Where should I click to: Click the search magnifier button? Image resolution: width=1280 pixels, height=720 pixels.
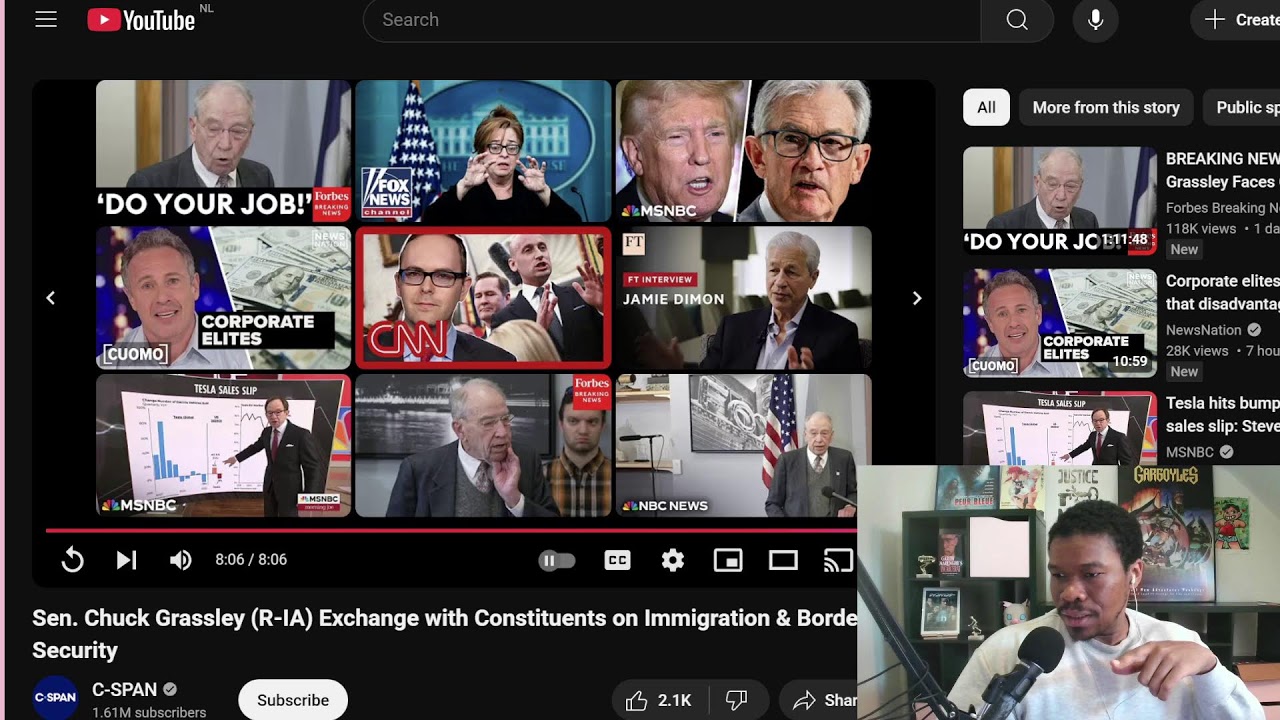[x=1017, y=20]
